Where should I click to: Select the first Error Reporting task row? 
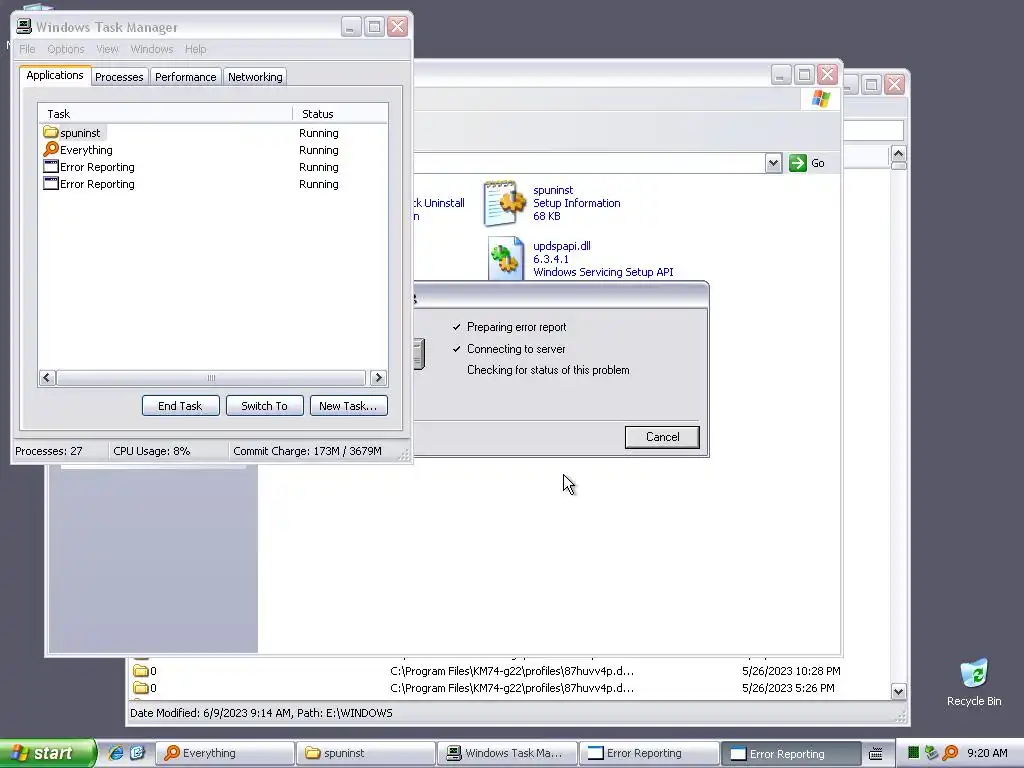coord(213,167)
